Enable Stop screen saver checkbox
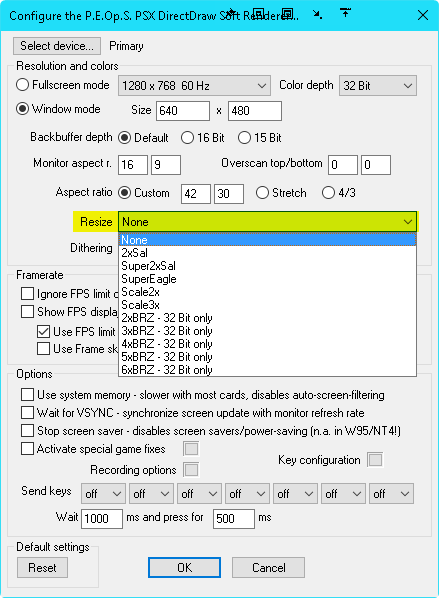The image size is (439, 598). (x=27, y=431)
